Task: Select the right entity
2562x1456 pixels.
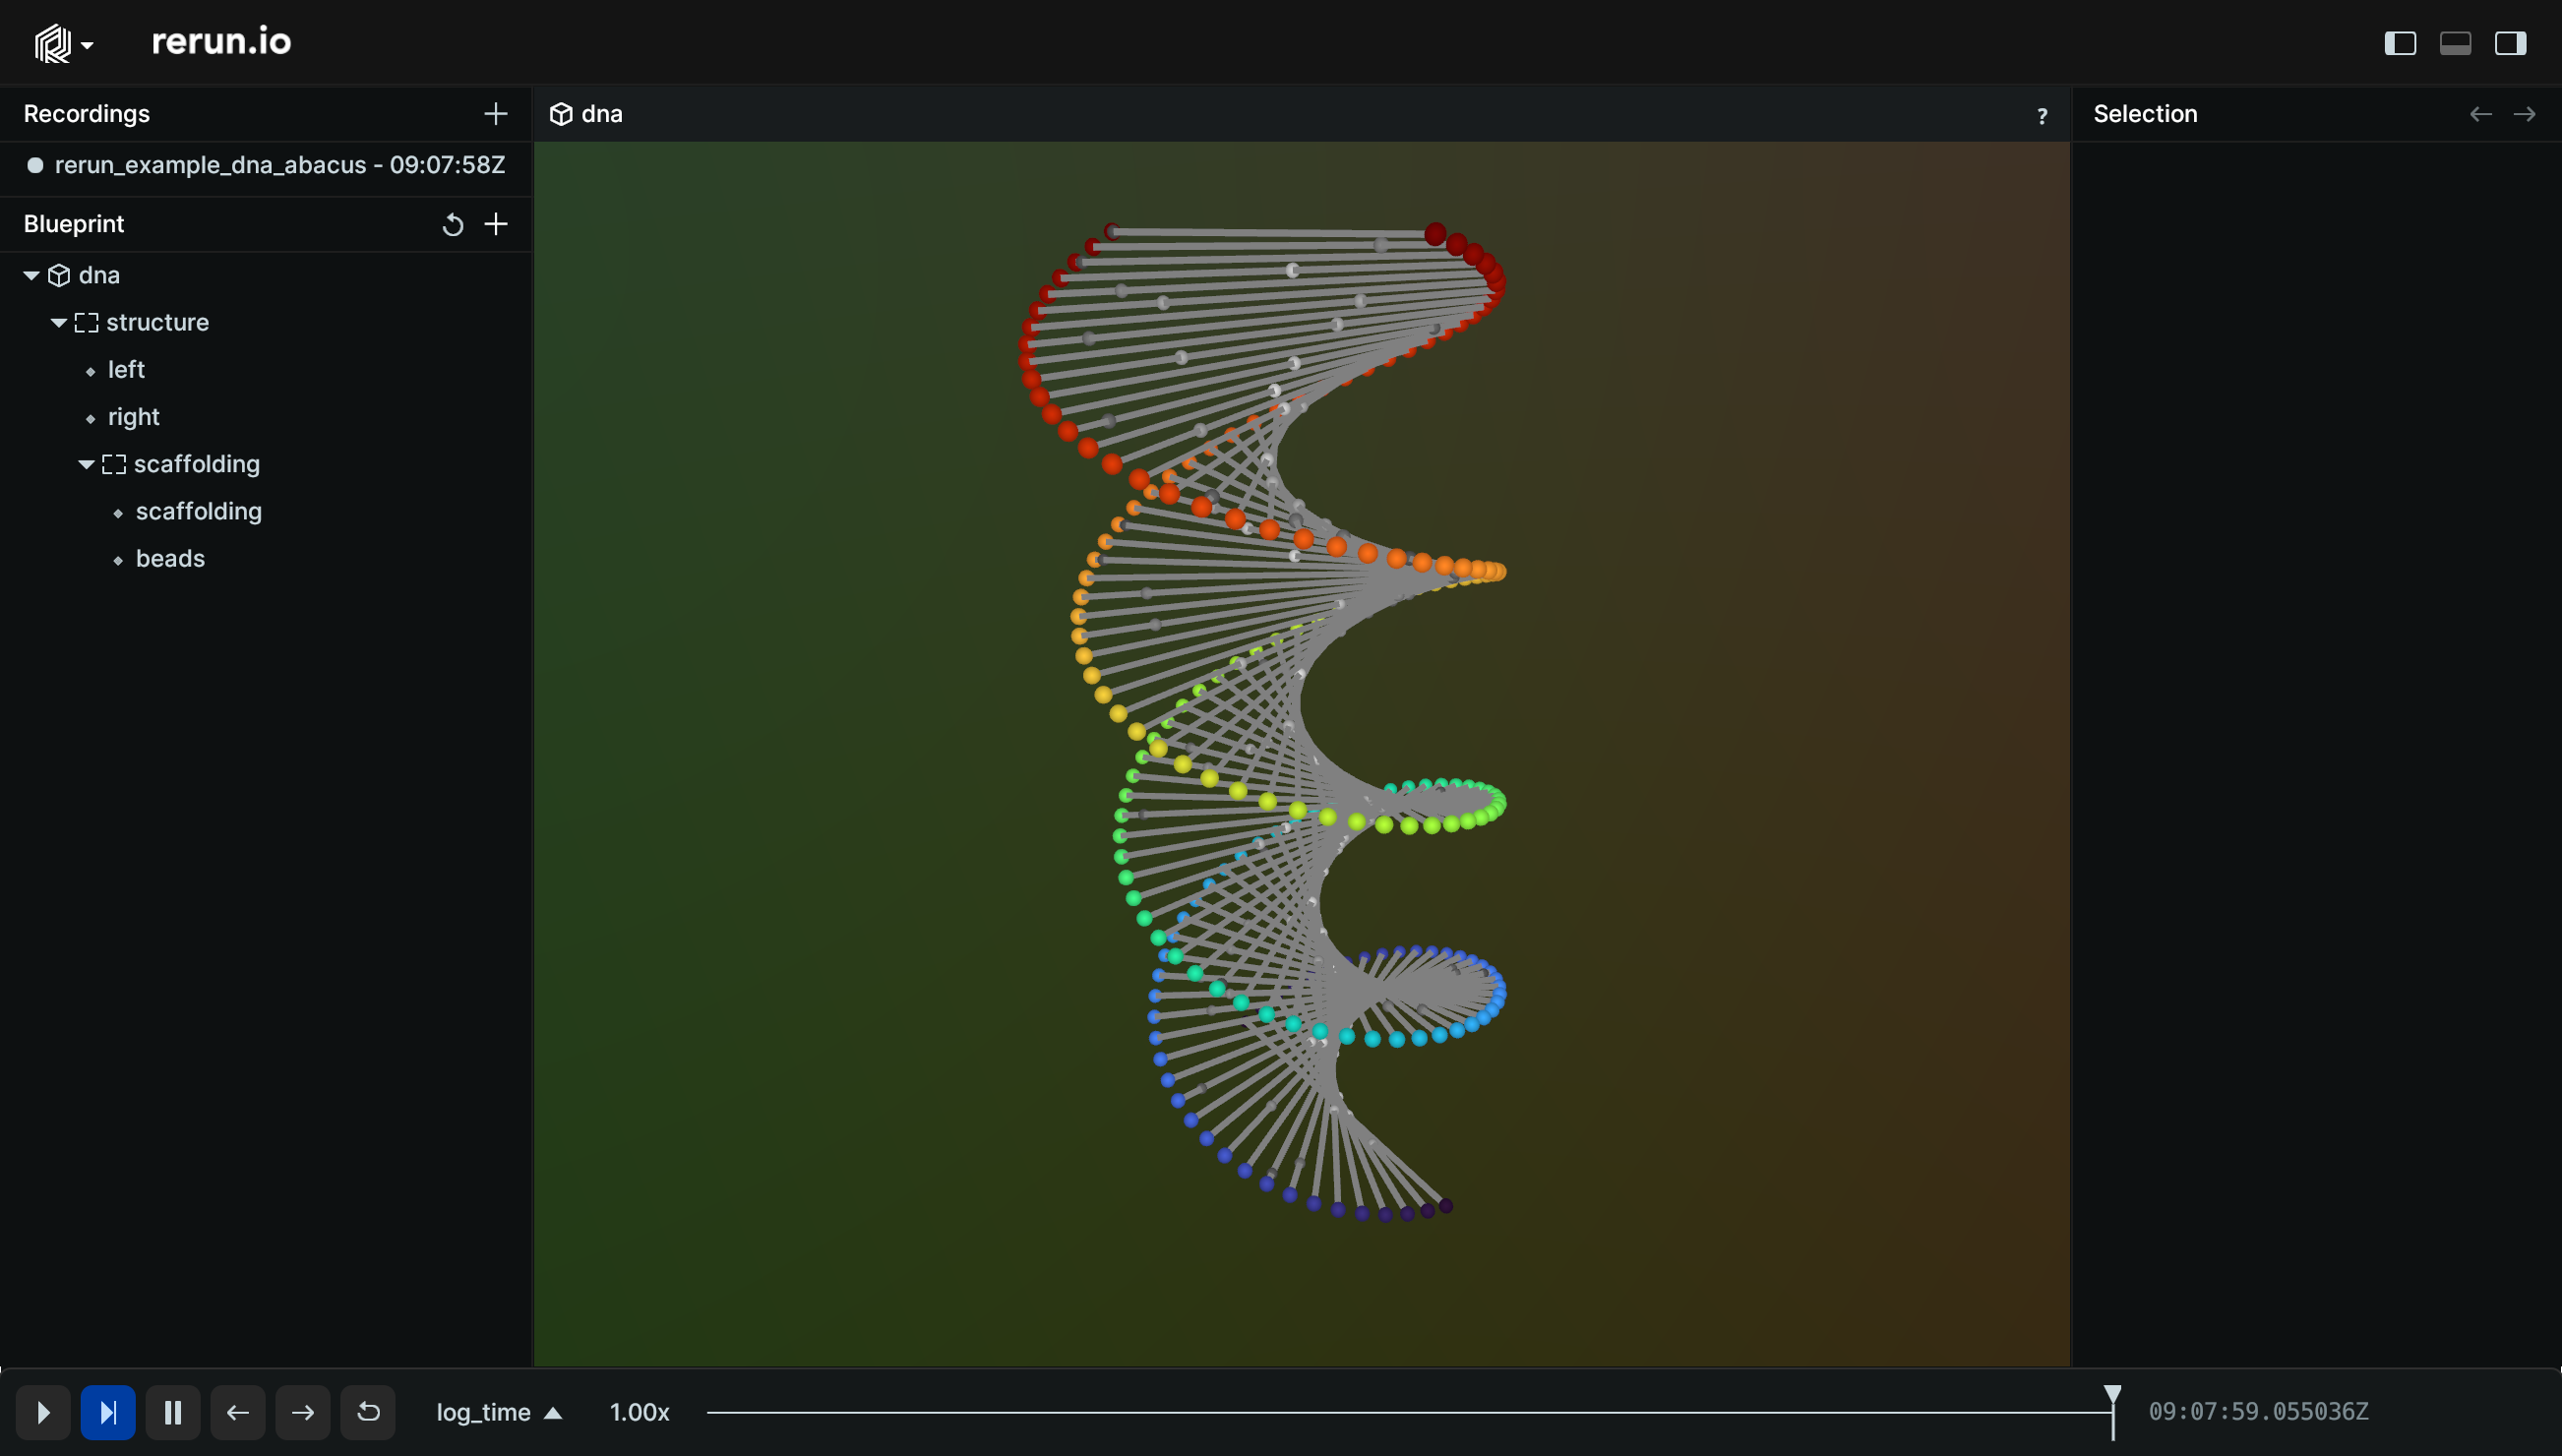Action: pyautogui.click(x=133, y=417)
